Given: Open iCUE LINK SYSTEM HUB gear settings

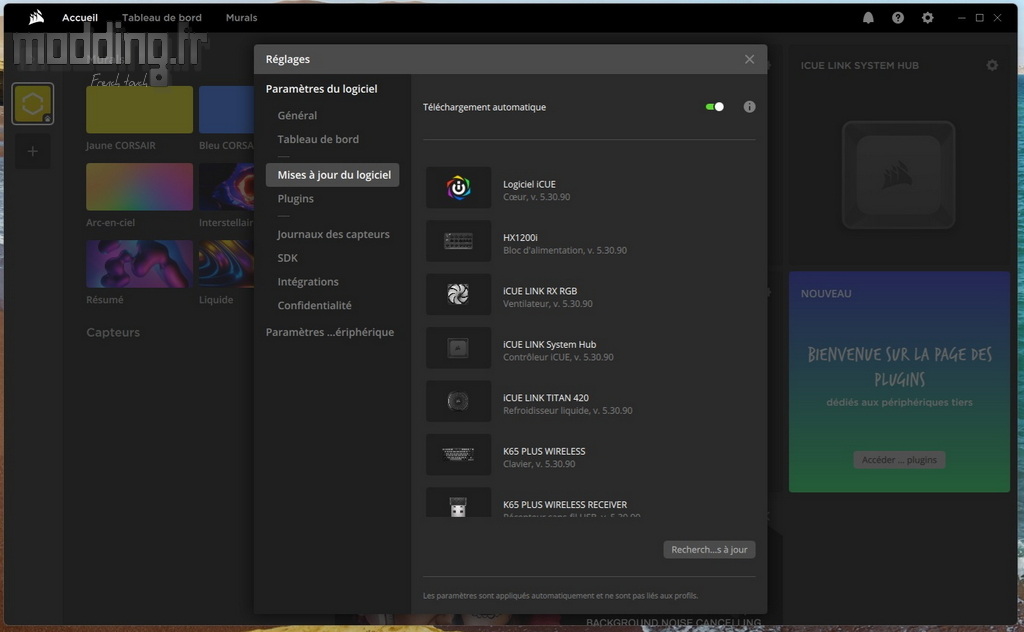Looking at the screenshot, I should point(992,65).
